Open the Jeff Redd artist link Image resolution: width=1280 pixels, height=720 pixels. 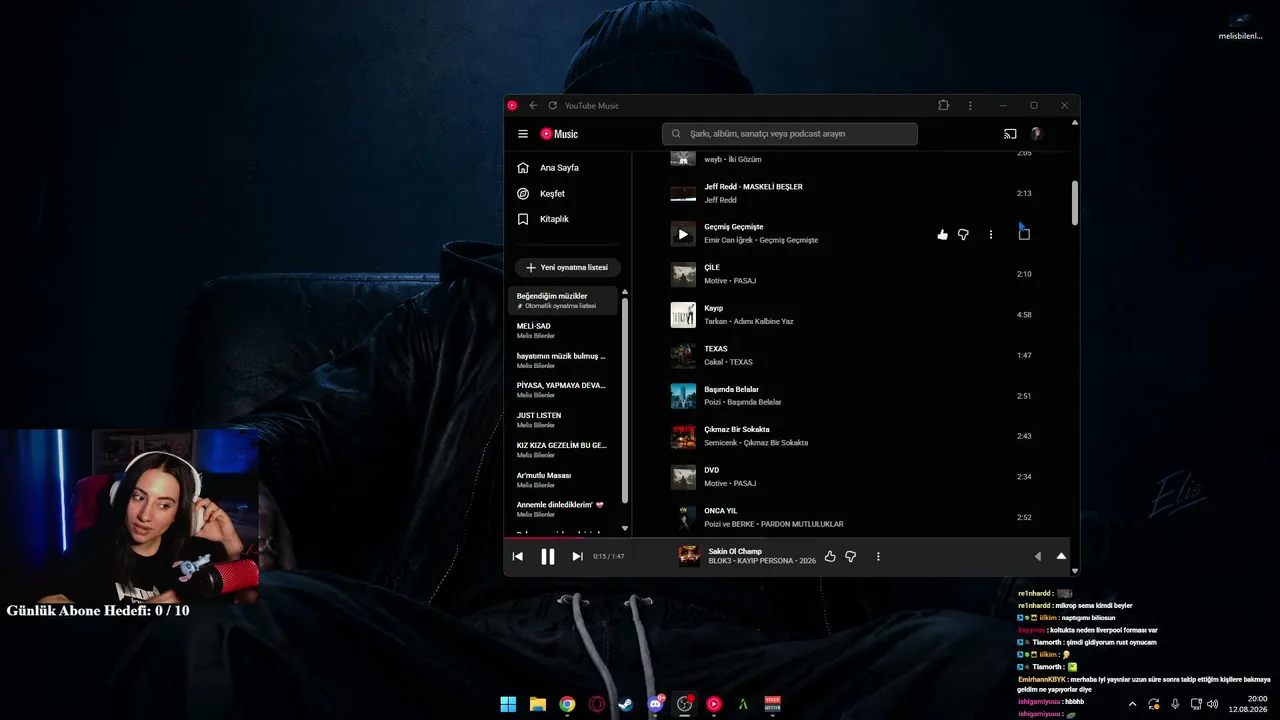(720, 200)
